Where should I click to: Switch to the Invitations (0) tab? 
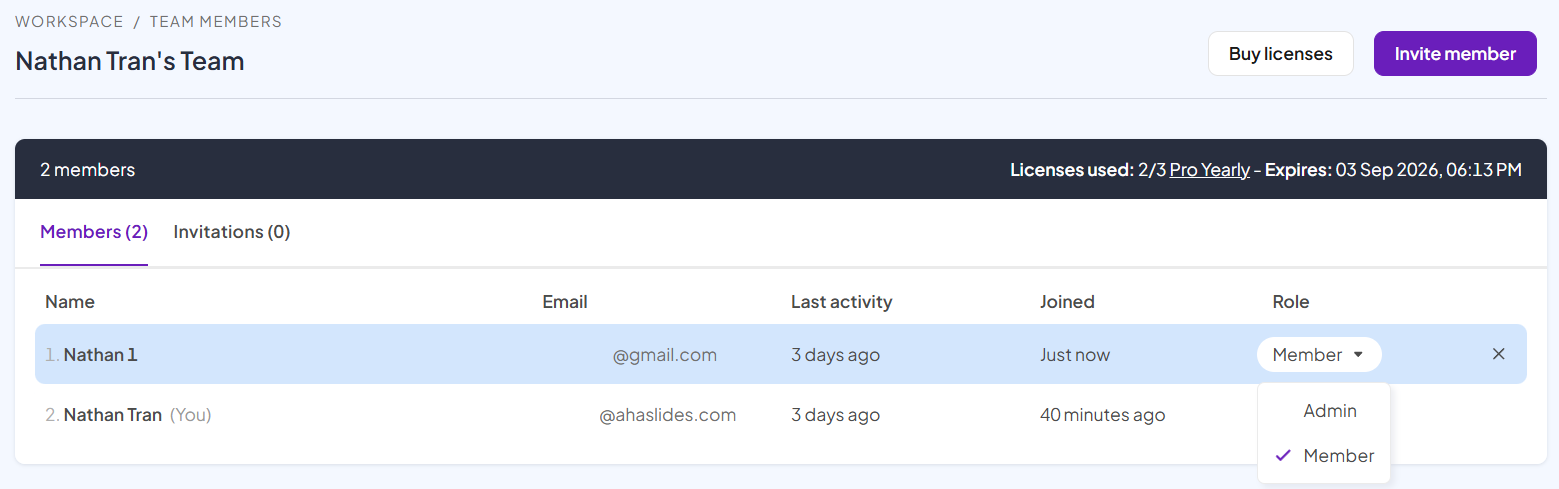pos(232,232)
